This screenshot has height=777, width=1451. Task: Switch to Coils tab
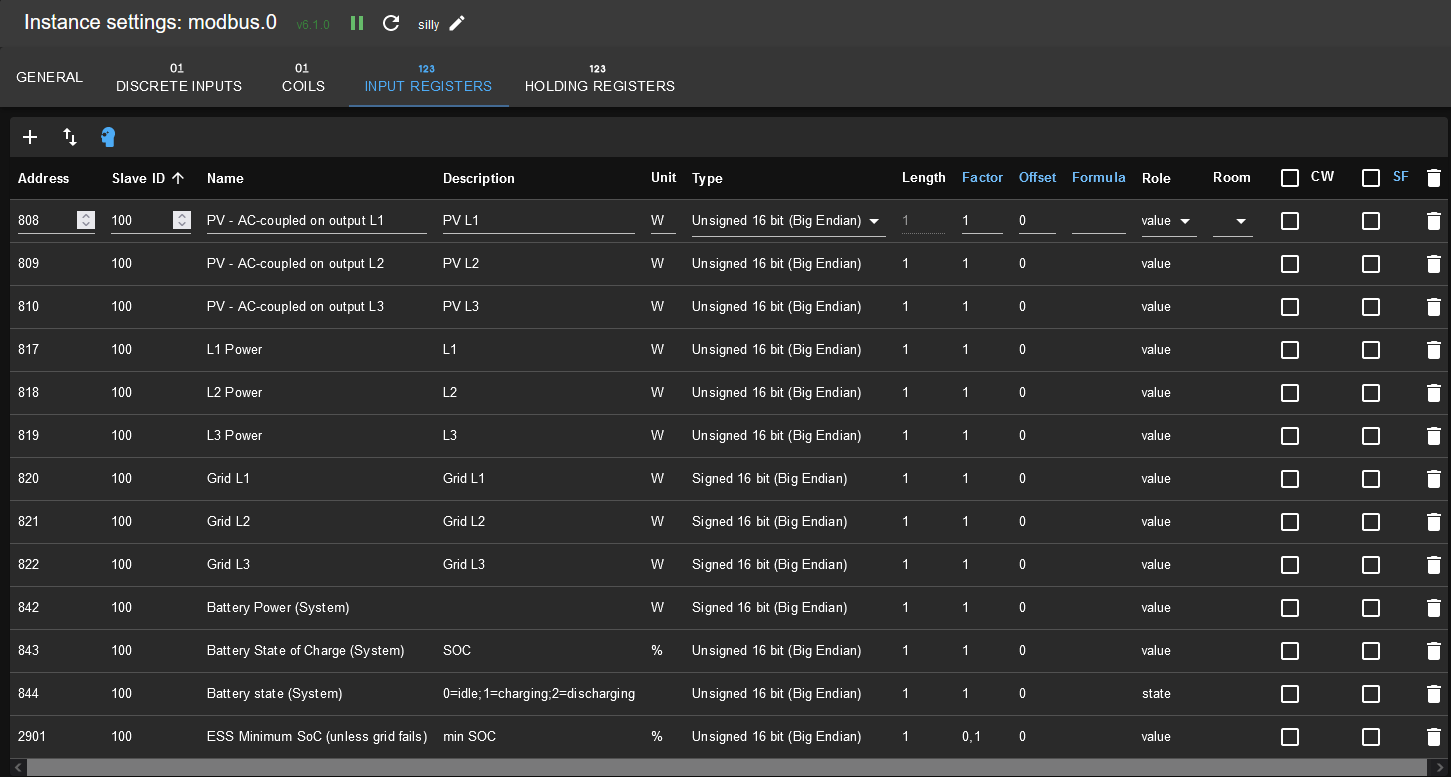pyautogui.click(x=303, y=77)
